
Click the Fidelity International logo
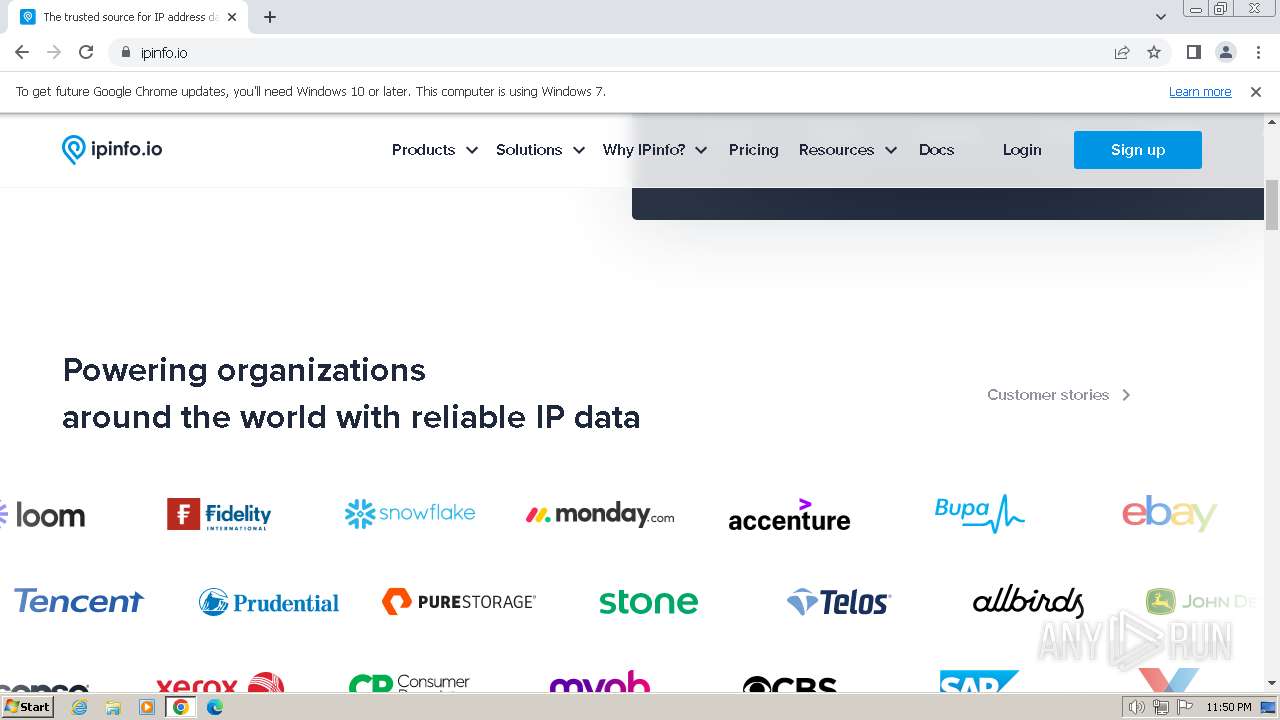click(x=219, y=514)
